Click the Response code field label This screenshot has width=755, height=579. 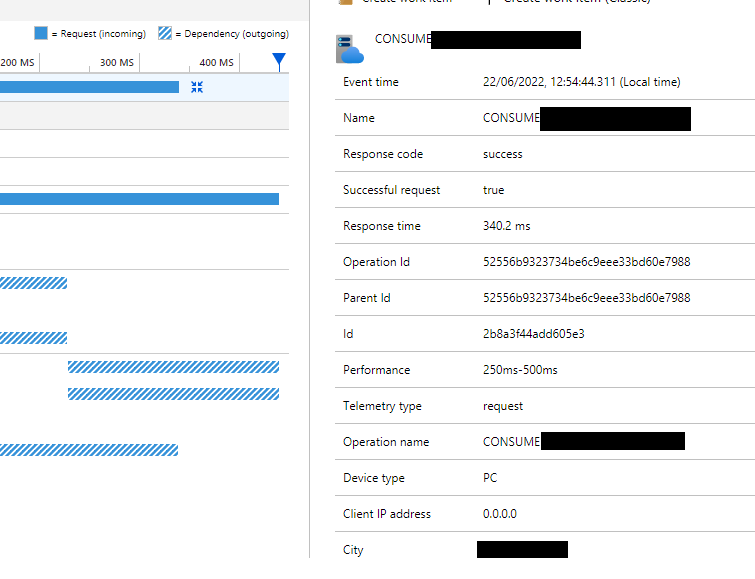pyautogui.click(x=383, y=154)
